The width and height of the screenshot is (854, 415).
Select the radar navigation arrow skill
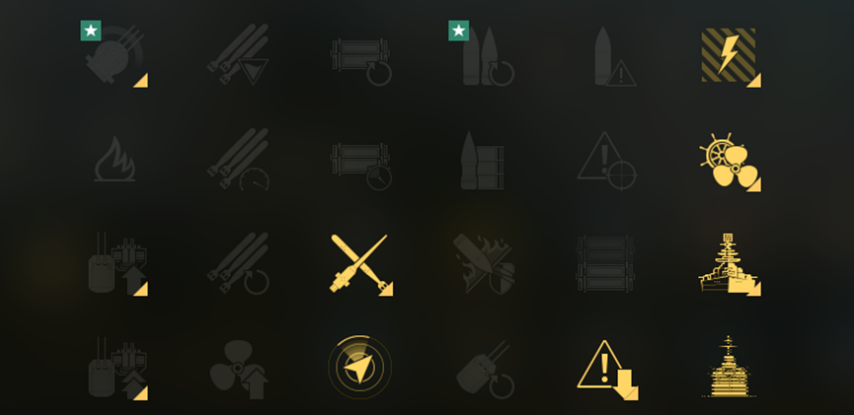pos(359,368)
